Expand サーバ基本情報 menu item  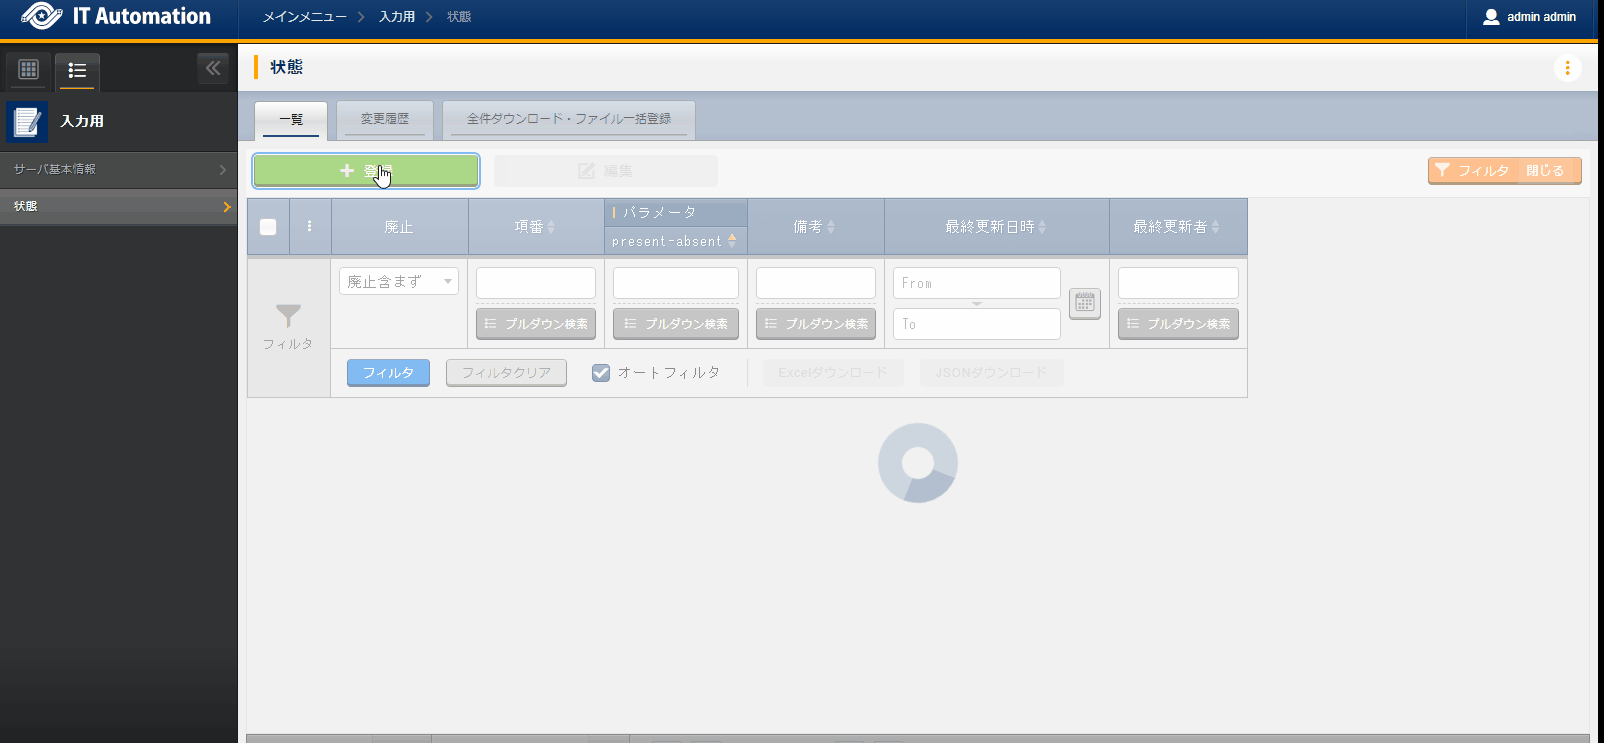point(118,170)
